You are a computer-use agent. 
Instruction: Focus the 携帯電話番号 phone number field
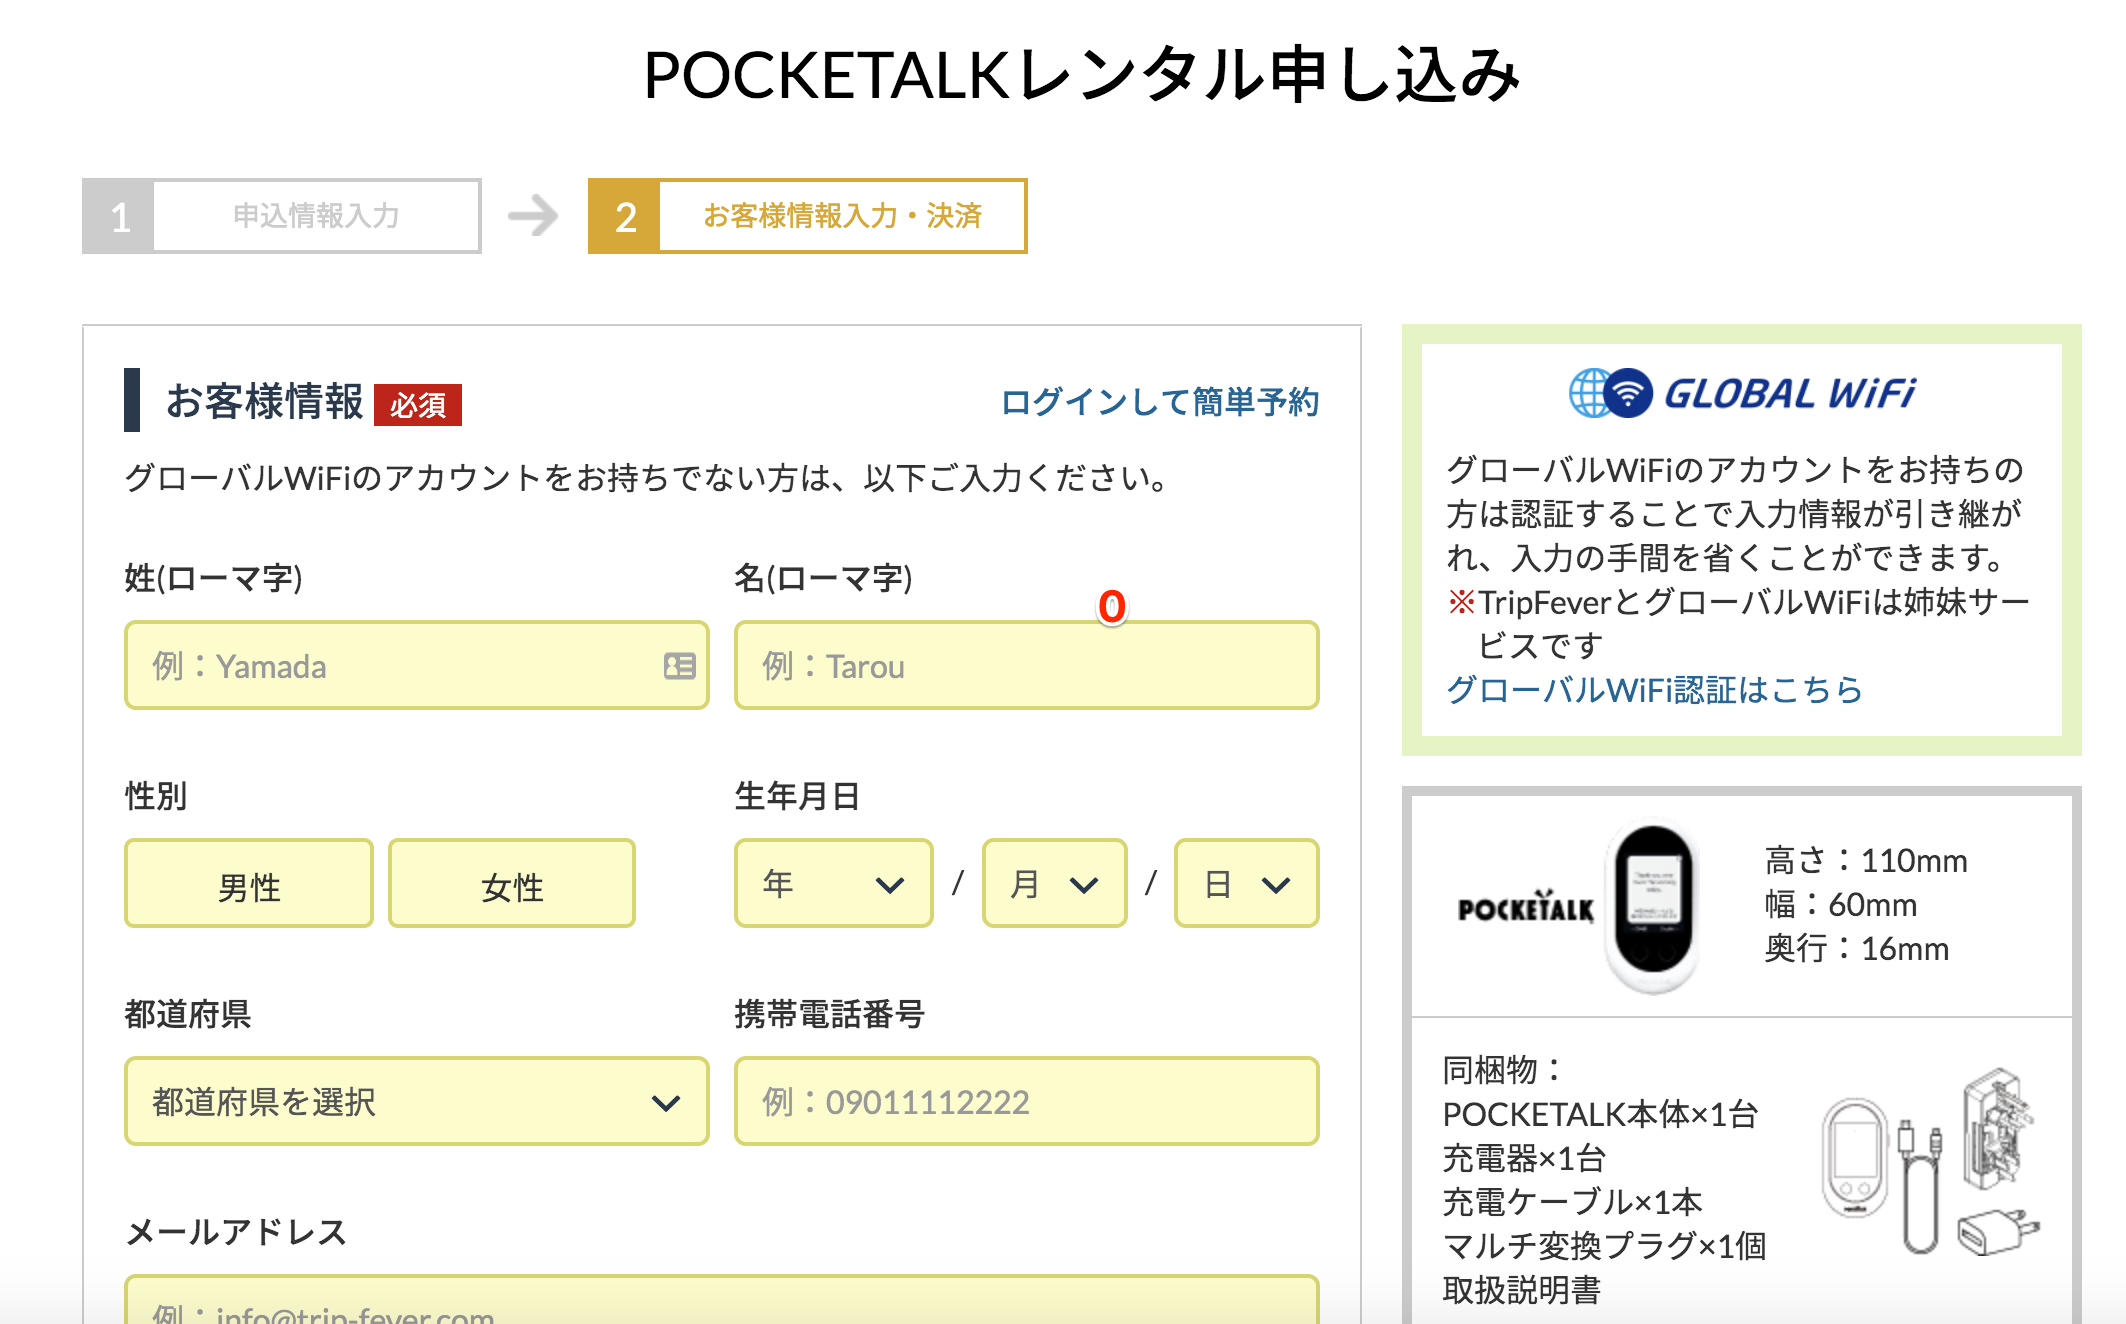(1027, 1101)
